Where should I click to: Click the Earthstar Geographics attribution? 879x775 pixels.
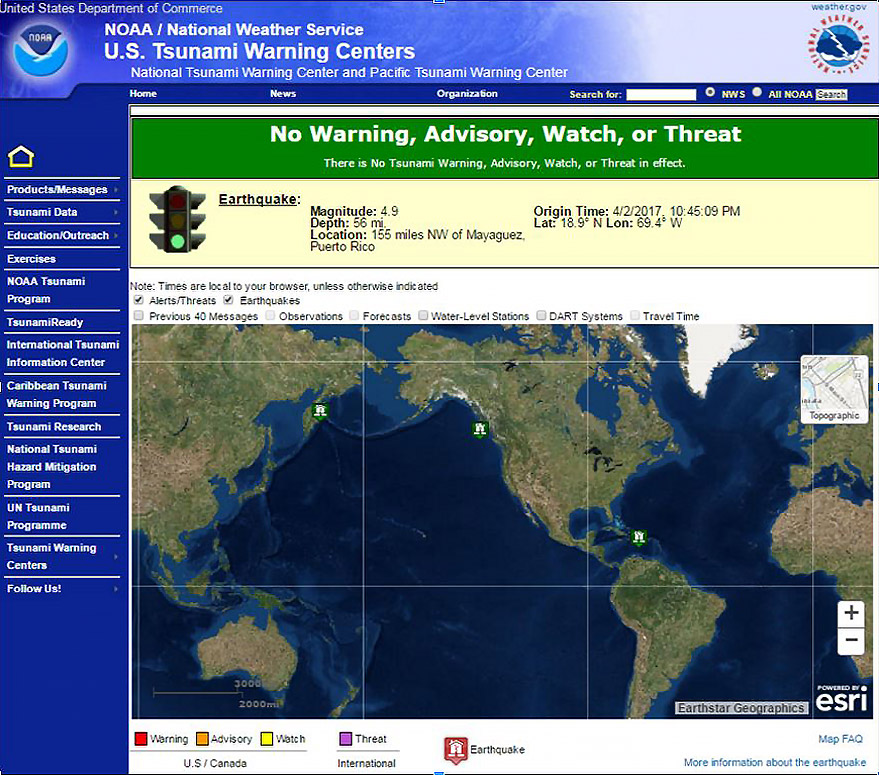click(741, 708)
